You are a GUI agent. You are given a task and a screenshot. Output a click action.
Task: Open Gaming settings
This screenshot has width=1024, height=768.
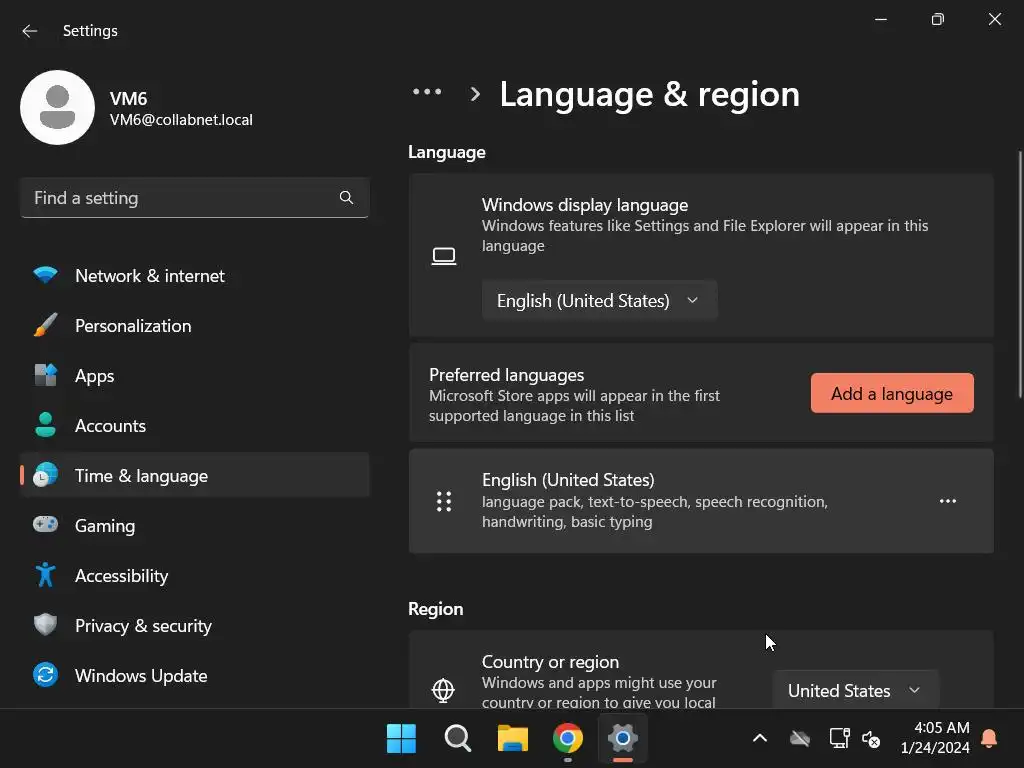(195, 526)
